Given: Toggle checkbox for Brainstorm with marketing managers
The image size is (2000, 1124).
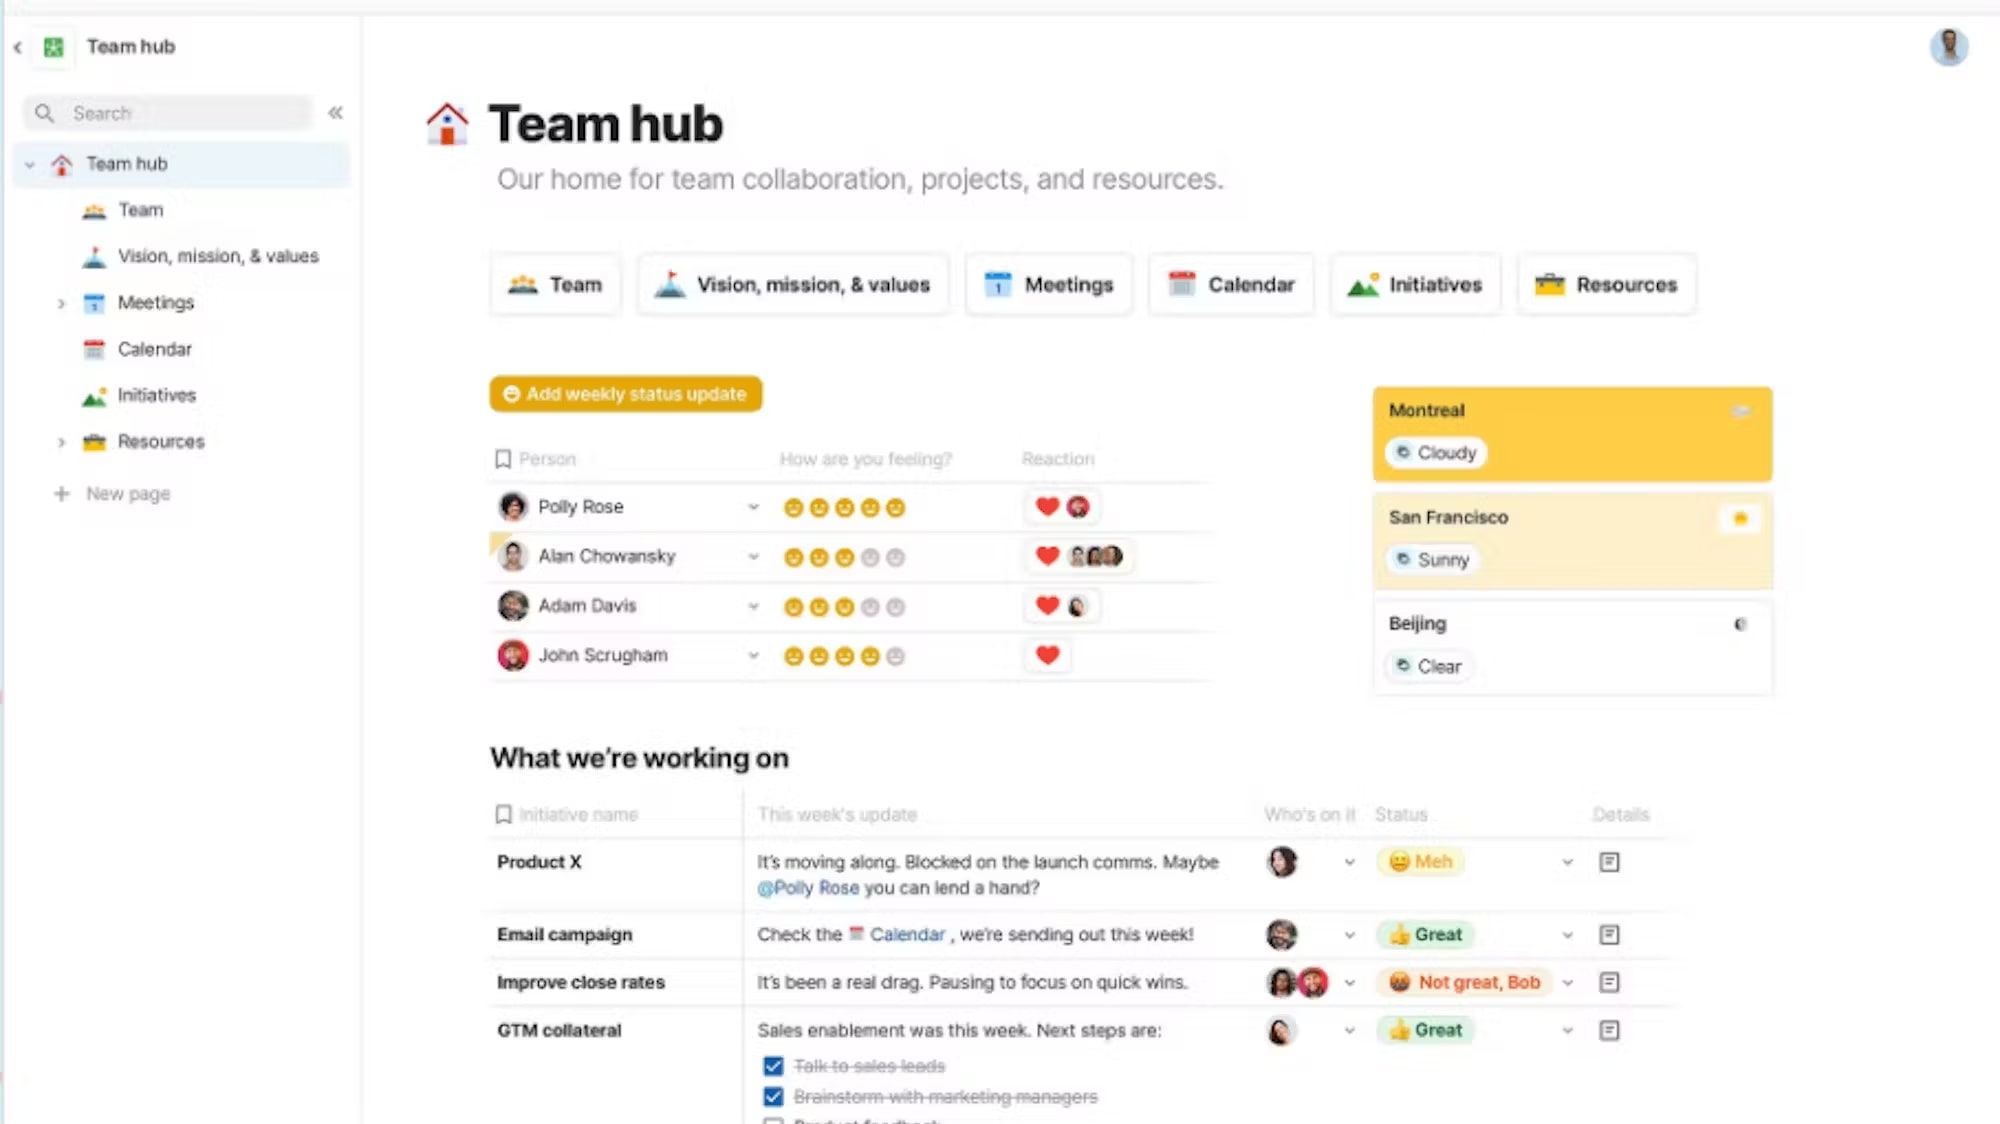Looking at the screenshot, I should pyautogui.click(x=772, y=1097).
